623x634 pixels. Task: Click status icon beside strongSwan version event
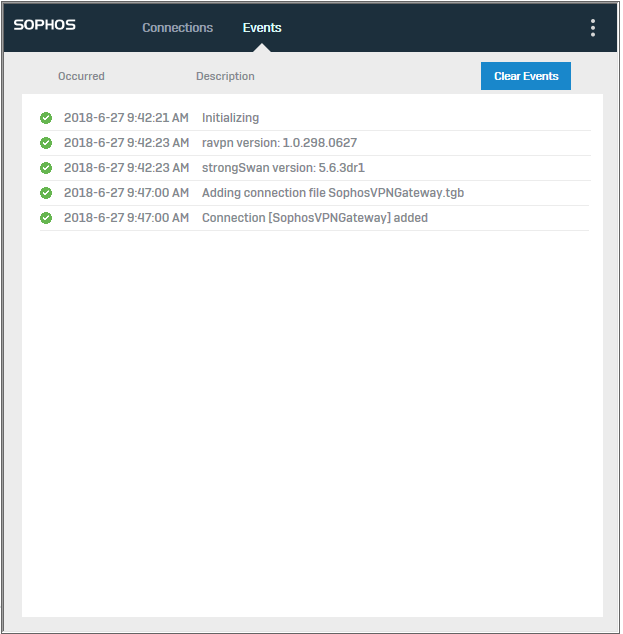(x=46, y=168)
